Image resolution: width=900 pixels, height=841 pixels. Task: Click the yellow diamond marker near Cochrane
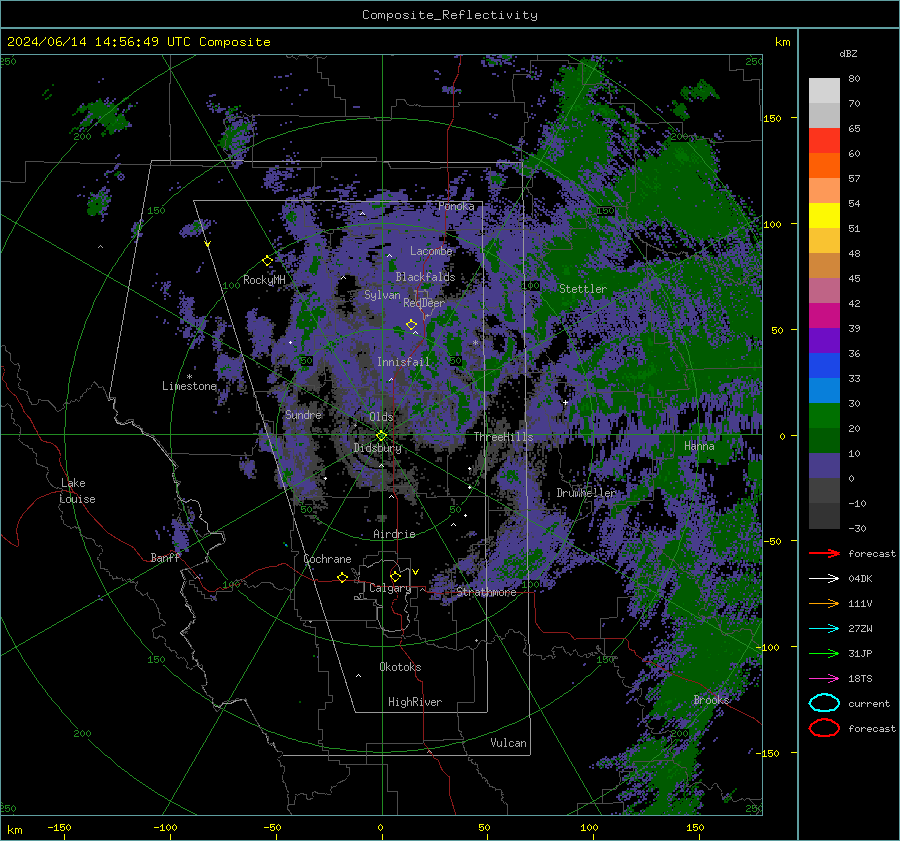coord(342,577)
